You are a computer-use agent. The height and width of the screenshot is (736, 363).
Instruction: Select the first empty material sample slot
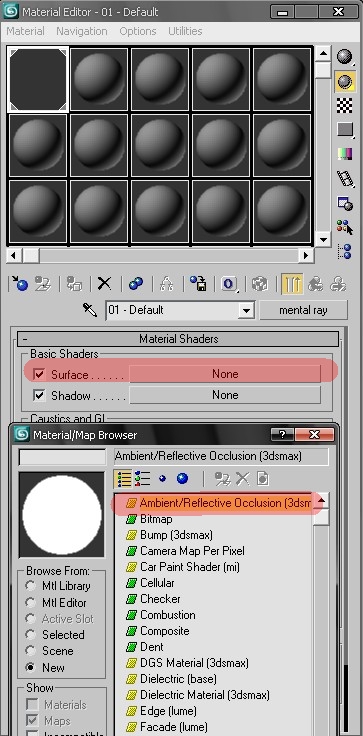click(x=39, y=79)
